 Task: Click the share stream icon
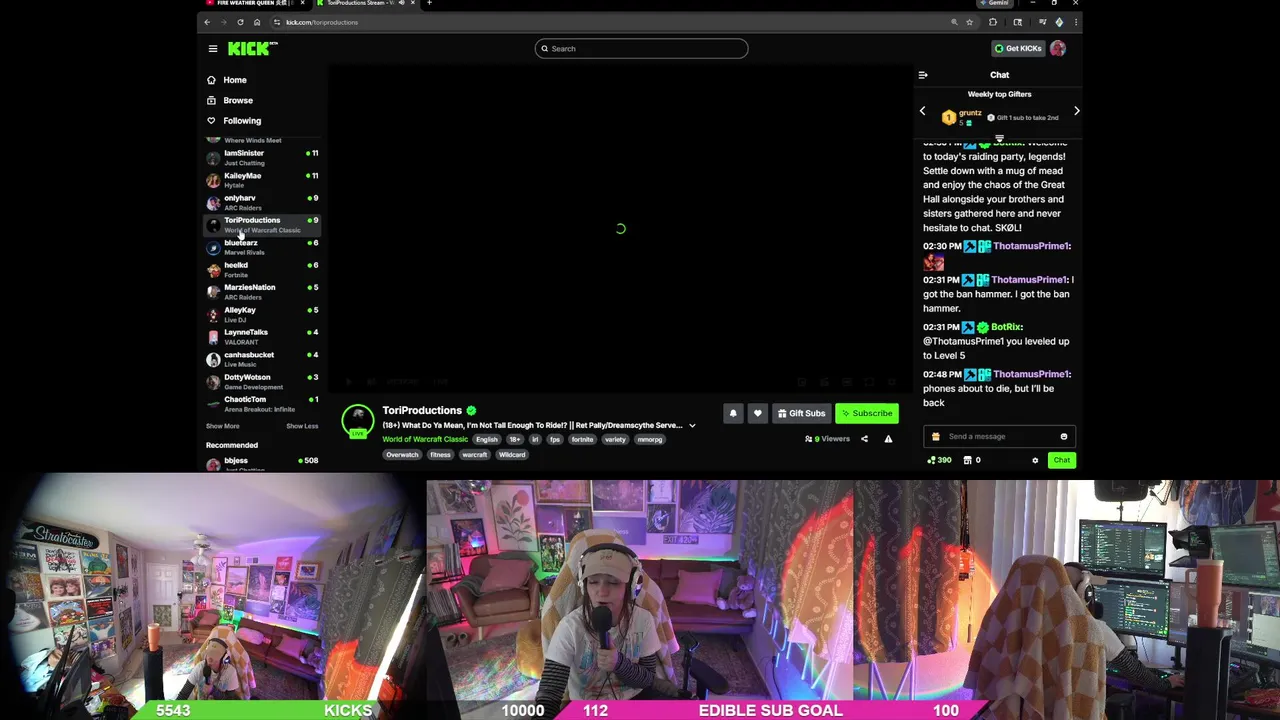(x=864, y=439)
